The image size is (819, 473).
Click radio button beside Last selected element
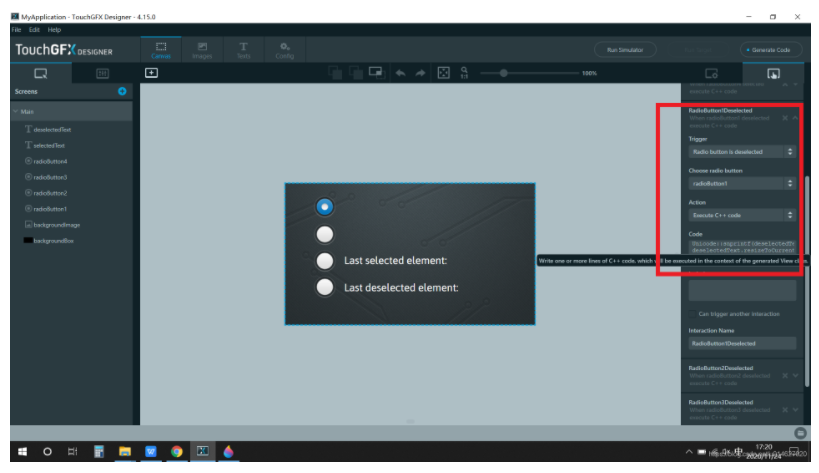pos(324,261)
